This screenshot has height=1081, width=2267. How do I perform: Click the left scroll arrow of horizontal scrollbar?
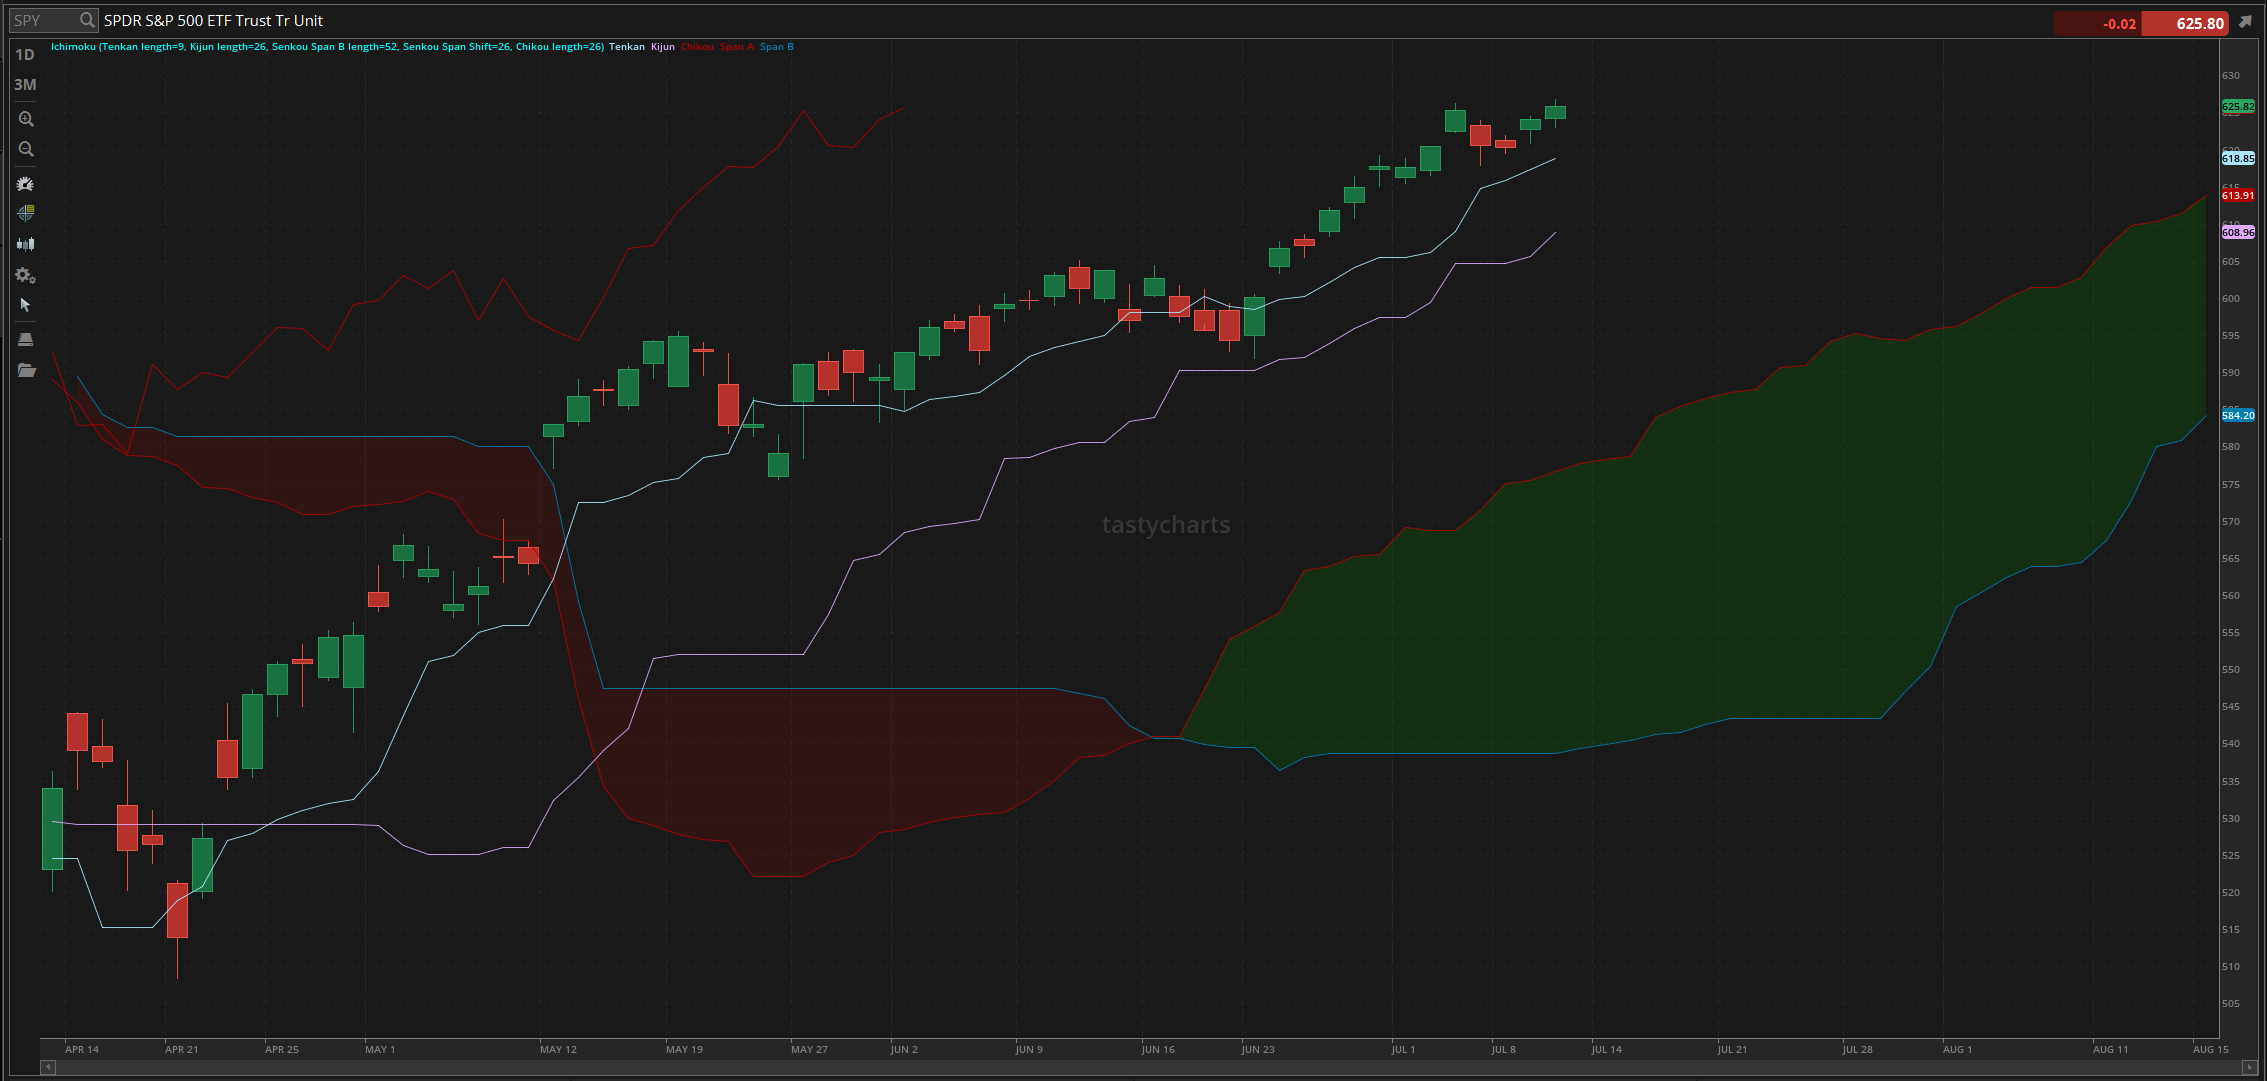click(47, 1067)
